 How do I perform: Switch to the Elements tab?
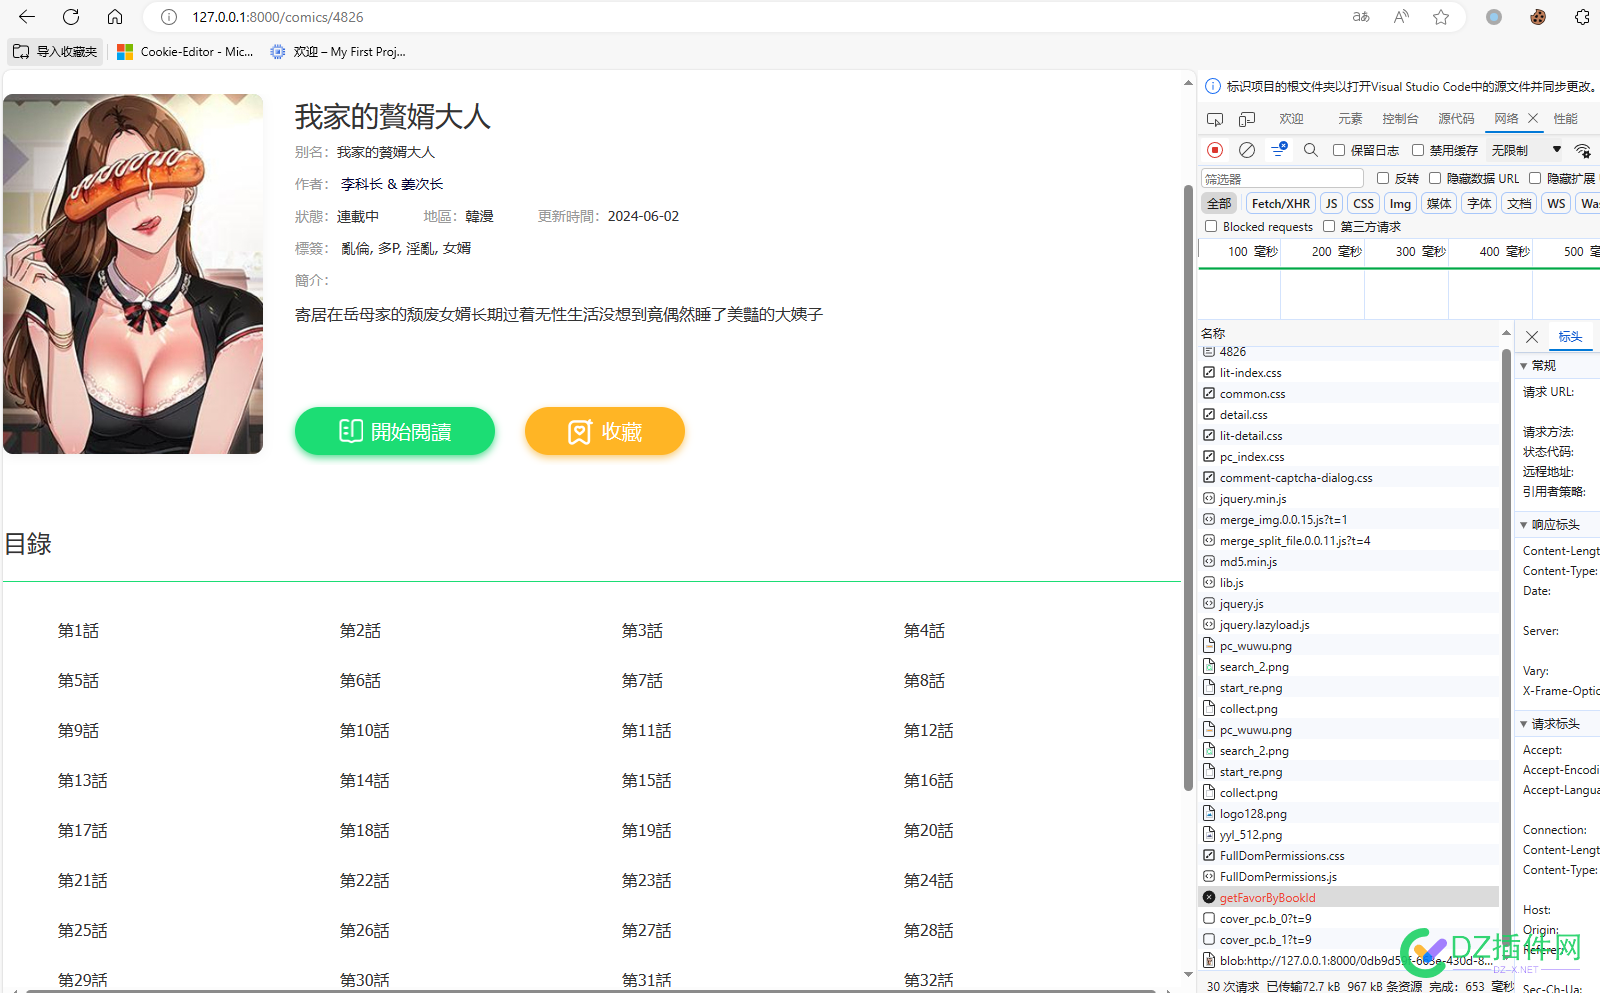pos(1350,119)
